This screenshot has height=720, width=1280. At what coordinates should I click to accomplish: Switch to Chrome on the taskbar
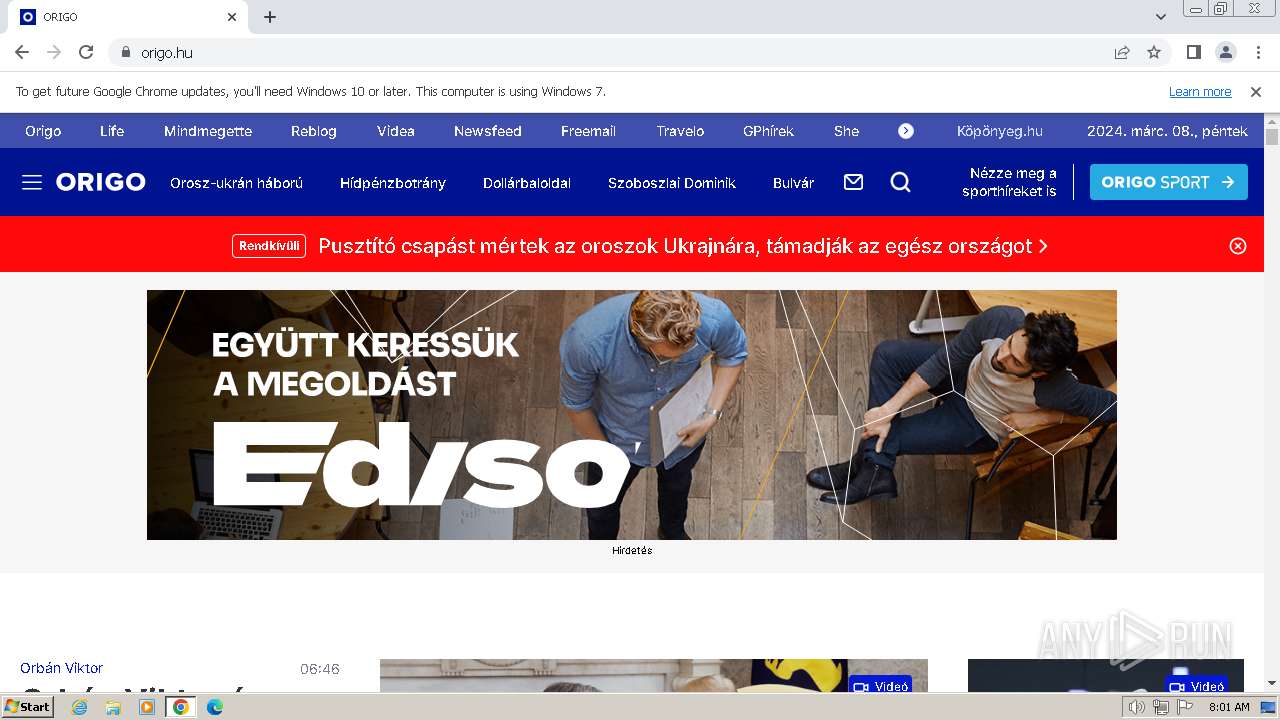[181, 707]
